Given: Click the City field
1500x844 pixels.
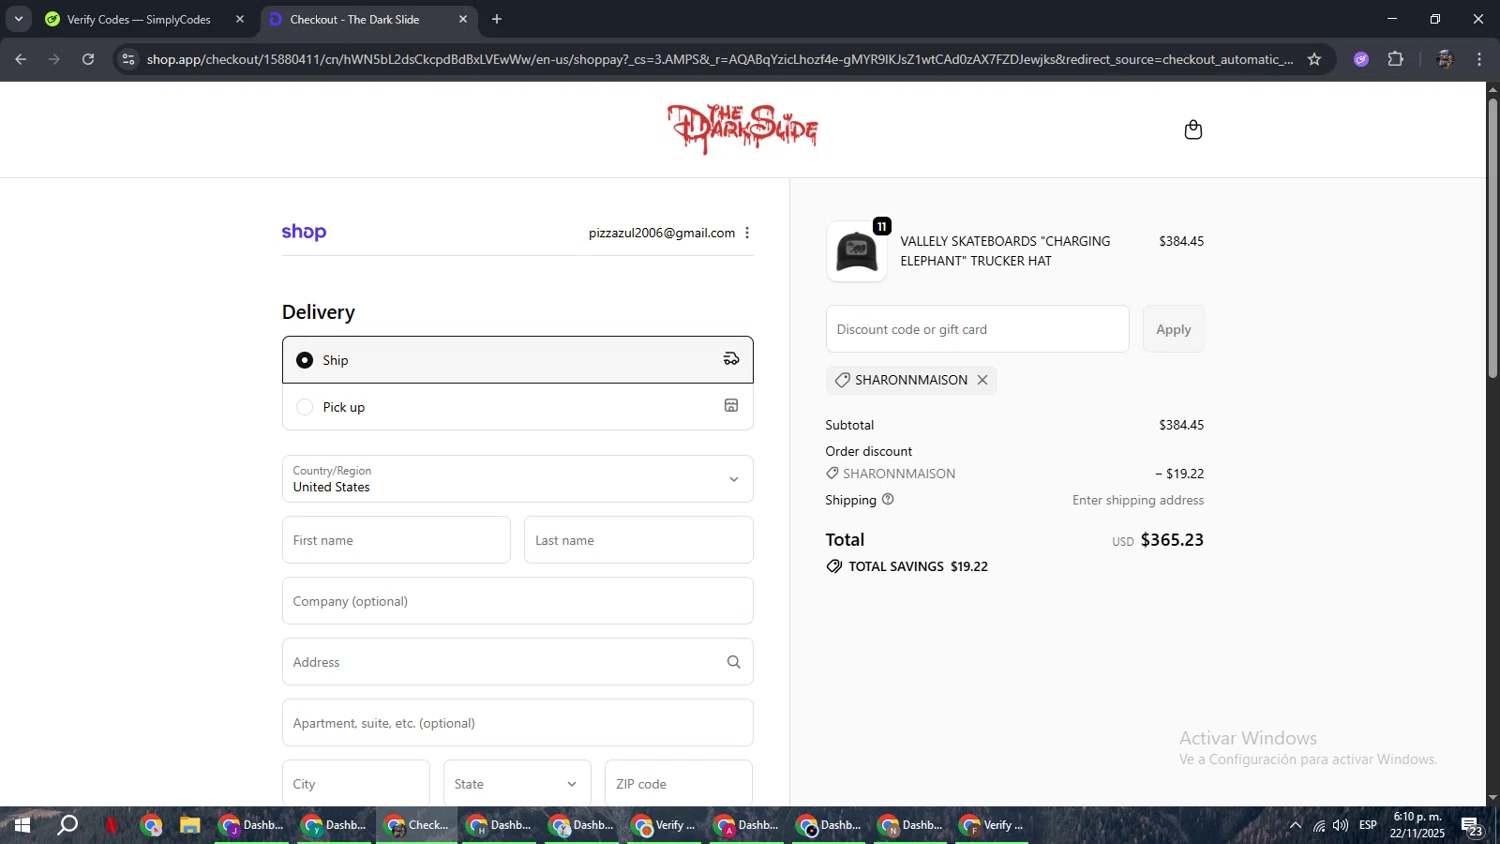Looking at the screenshot, I should tap(356, 784).
